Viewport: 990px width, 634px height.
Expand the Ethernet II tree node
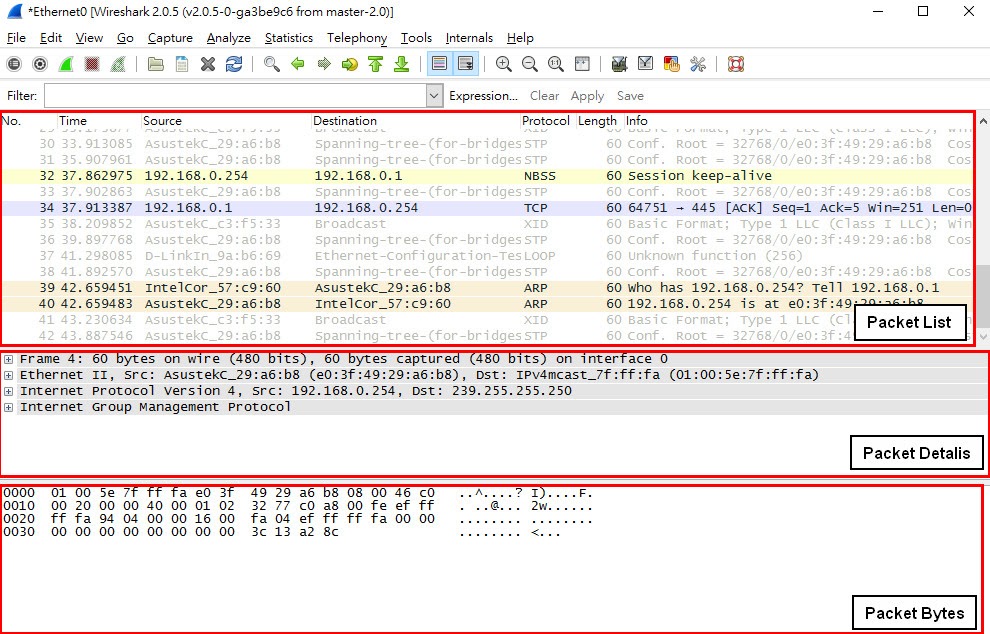[x=8, y=375]
